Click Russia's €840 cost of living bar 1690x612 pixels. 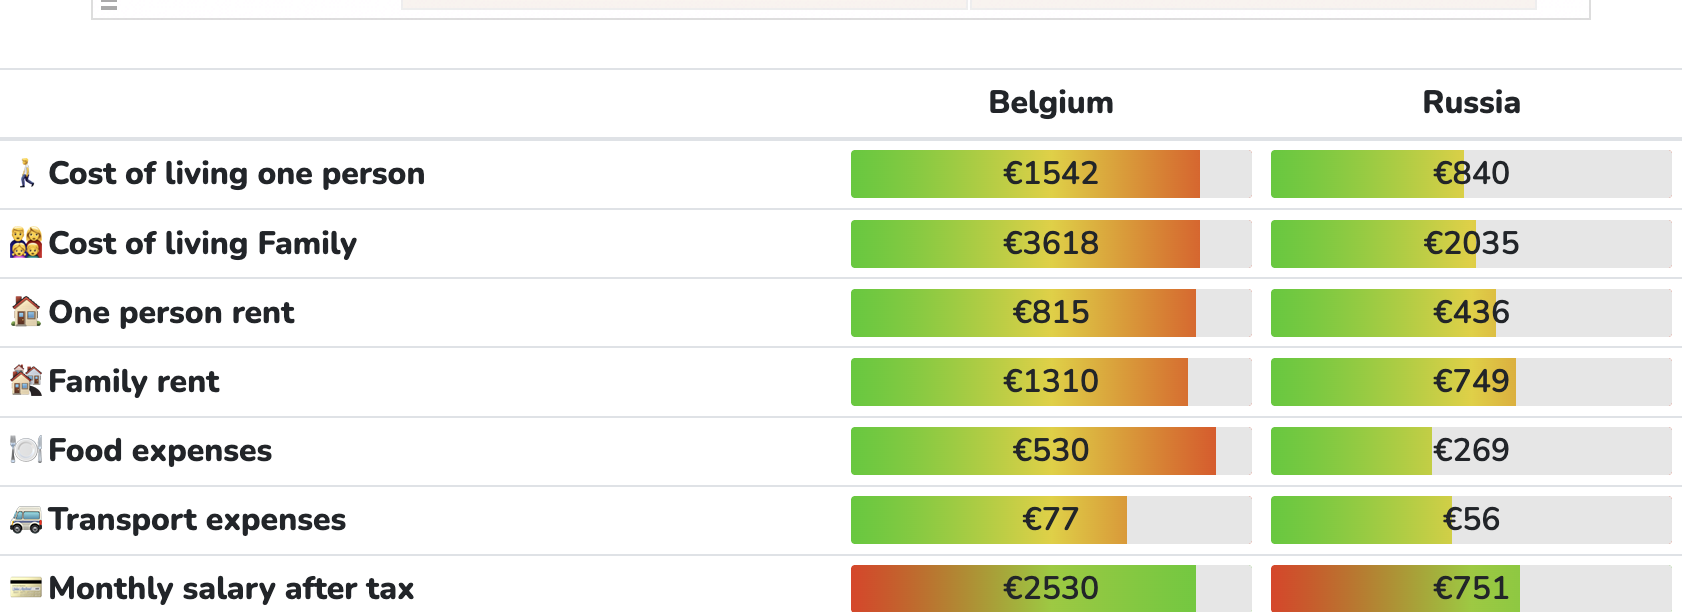[x=1471, y=174]
